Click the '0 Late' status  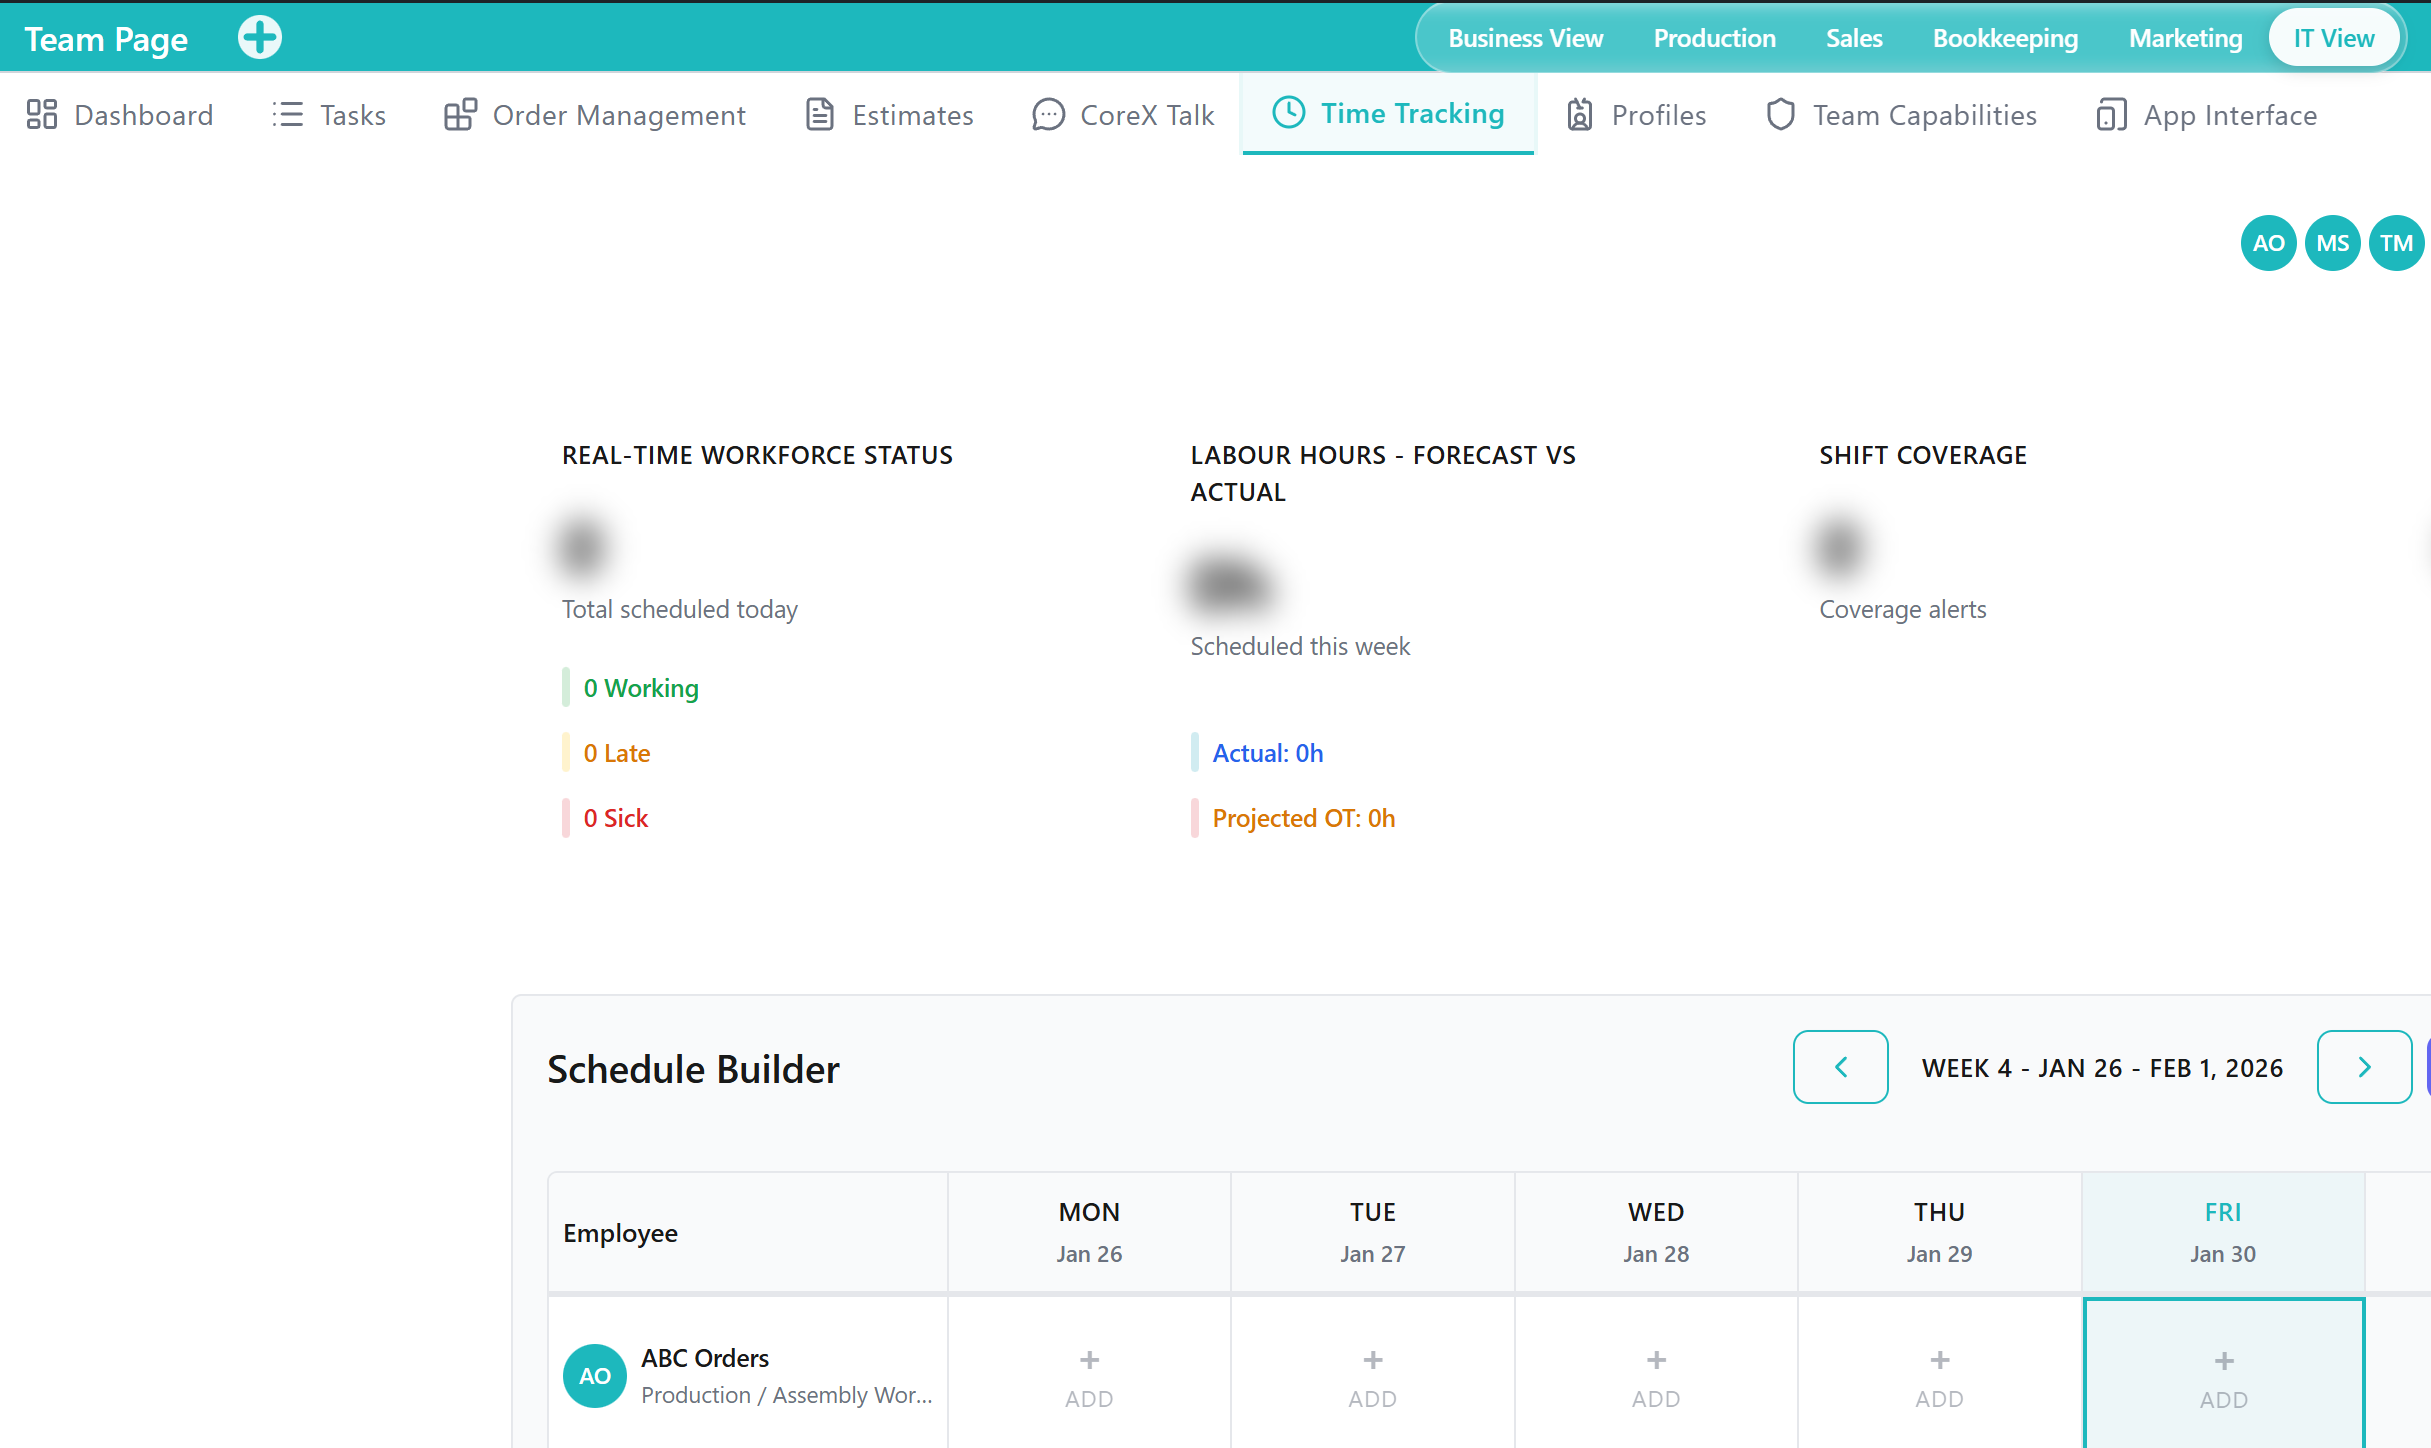[617, 753]
